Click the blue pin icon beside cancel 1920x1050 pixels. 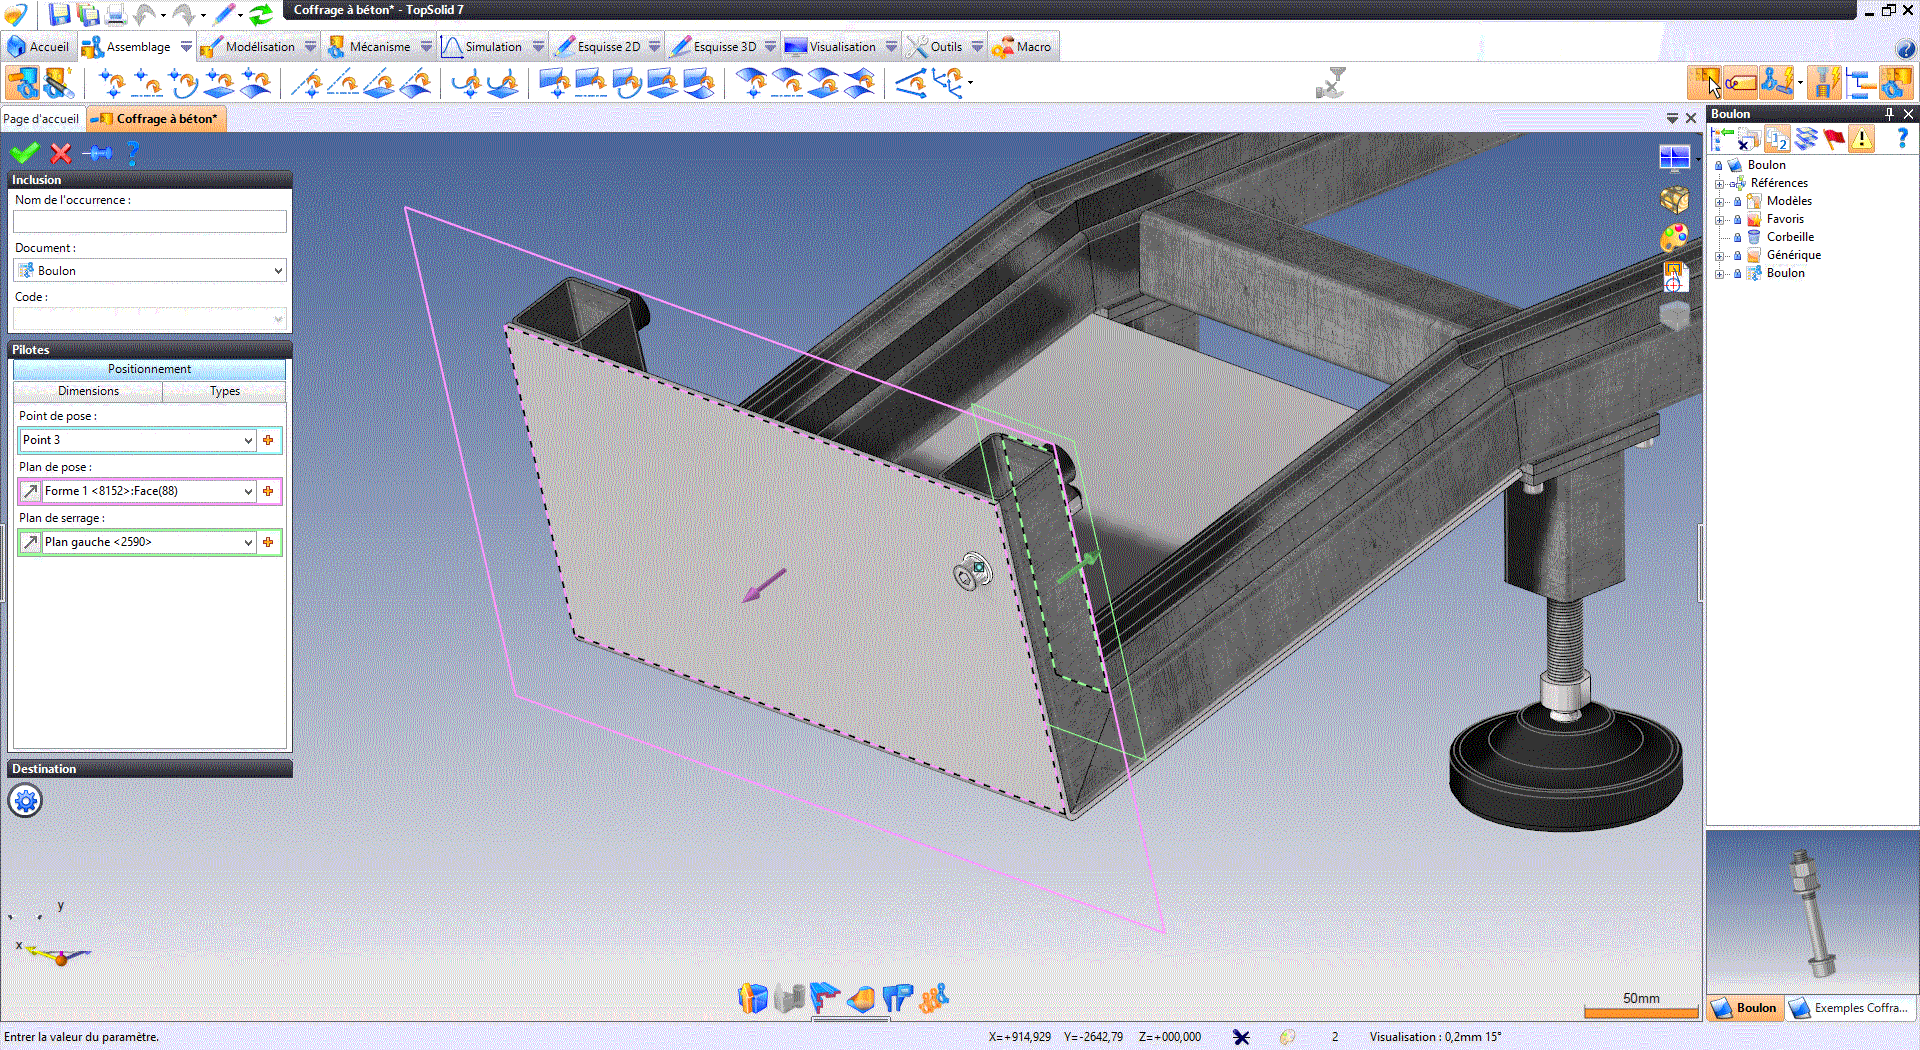tap(97, 153)
